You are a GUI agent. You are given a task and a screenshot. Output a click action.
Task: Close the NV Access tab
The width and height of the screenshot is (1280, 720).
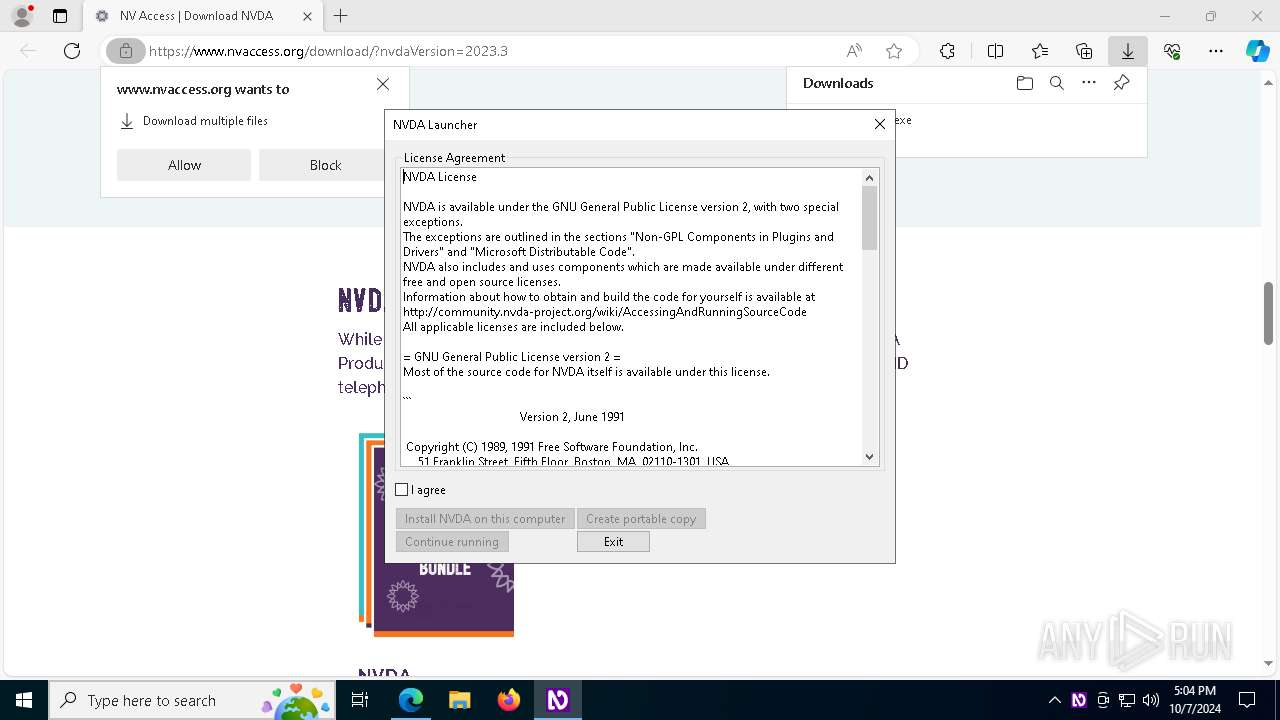click(307, 16)
